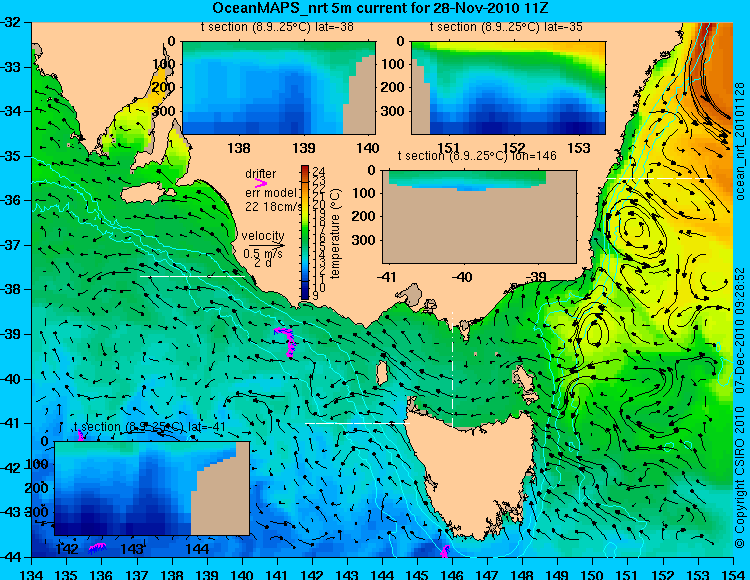Click the -44 latitude label on the left axis
Viewport: 750px width, 580px height.
11,557
